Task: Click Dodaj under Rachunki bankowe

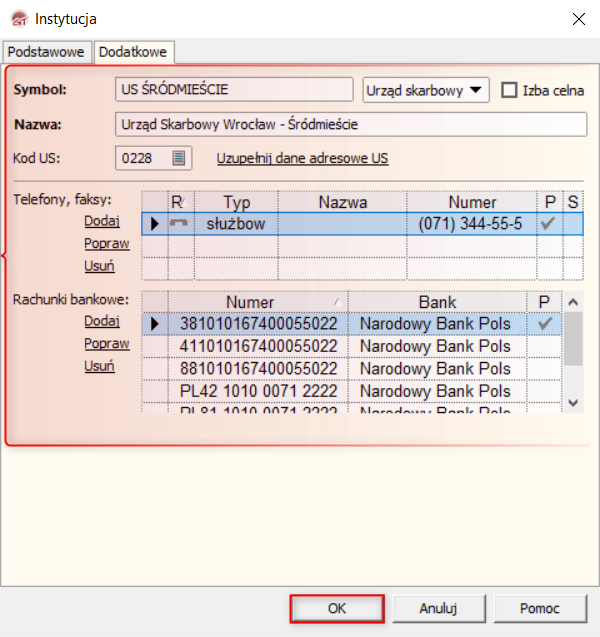Action: point(102,321)
